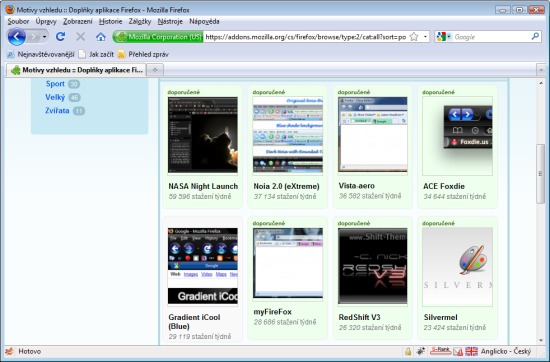550x362 pixels.
Task: Open the Velký category link
Action: coord(55,97)
